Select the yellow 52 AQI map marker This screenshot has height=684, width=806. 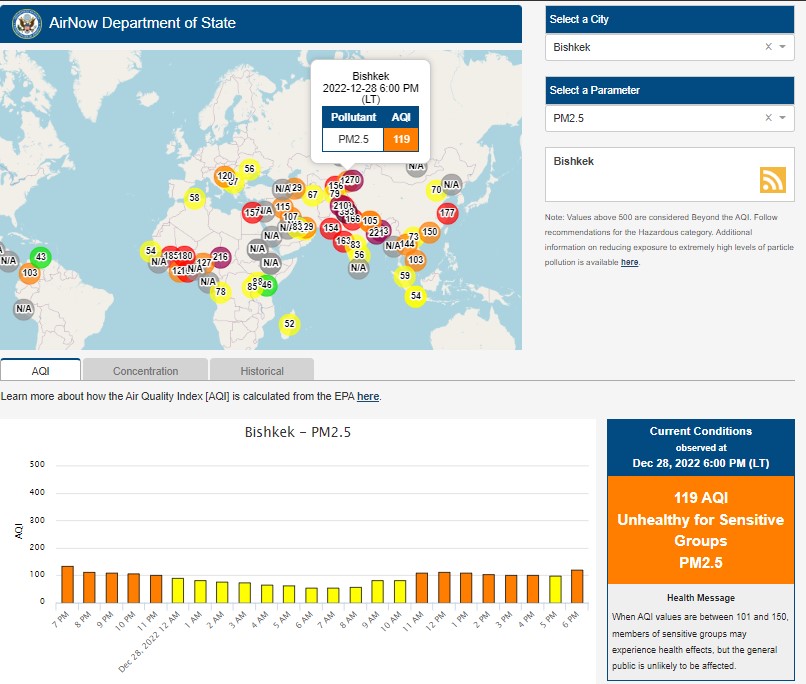tap(289, 323)
